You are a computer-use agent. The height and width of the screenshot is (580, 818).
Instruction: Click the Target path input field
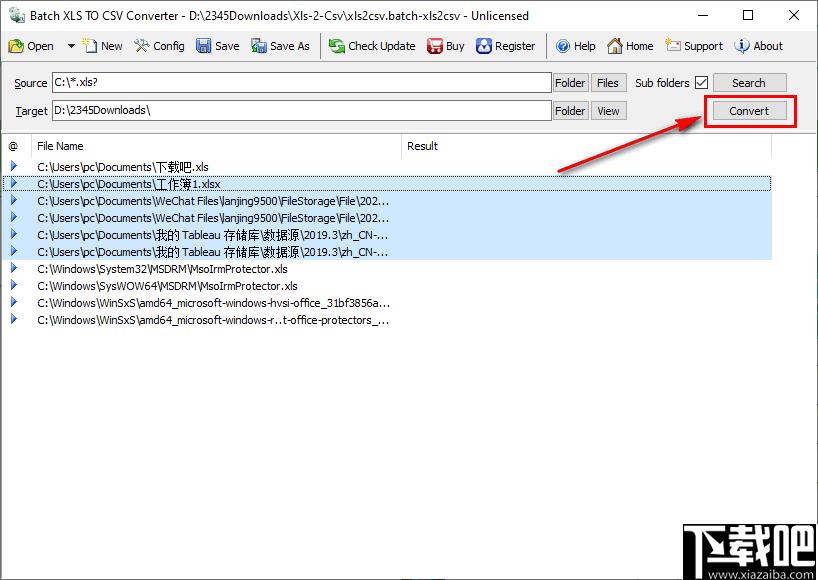(302, 110)
